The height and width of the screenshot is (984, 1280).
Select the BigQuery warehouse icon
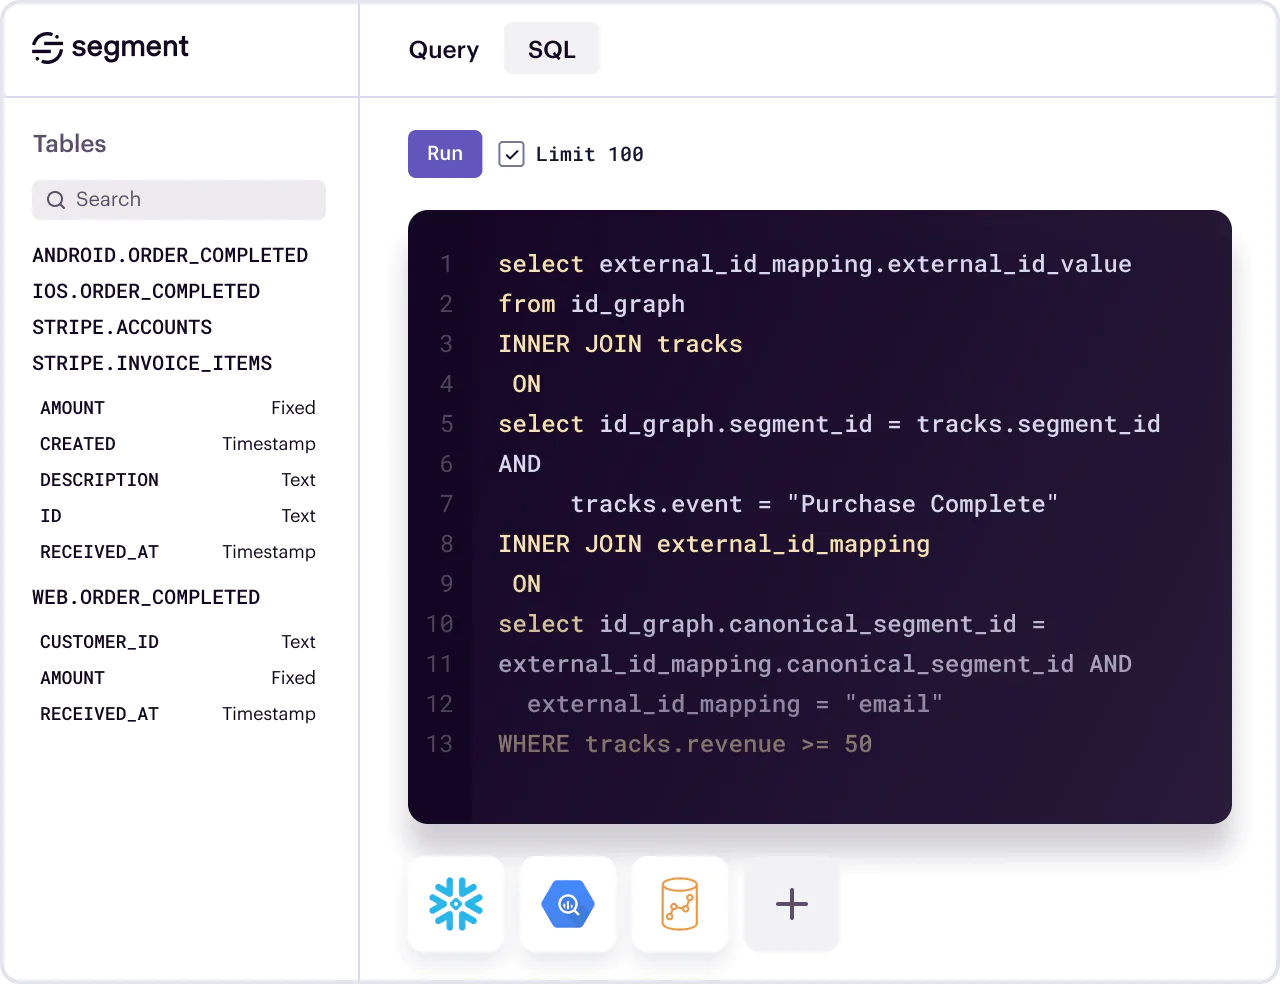pyautogui.click(x=568, y=904)
